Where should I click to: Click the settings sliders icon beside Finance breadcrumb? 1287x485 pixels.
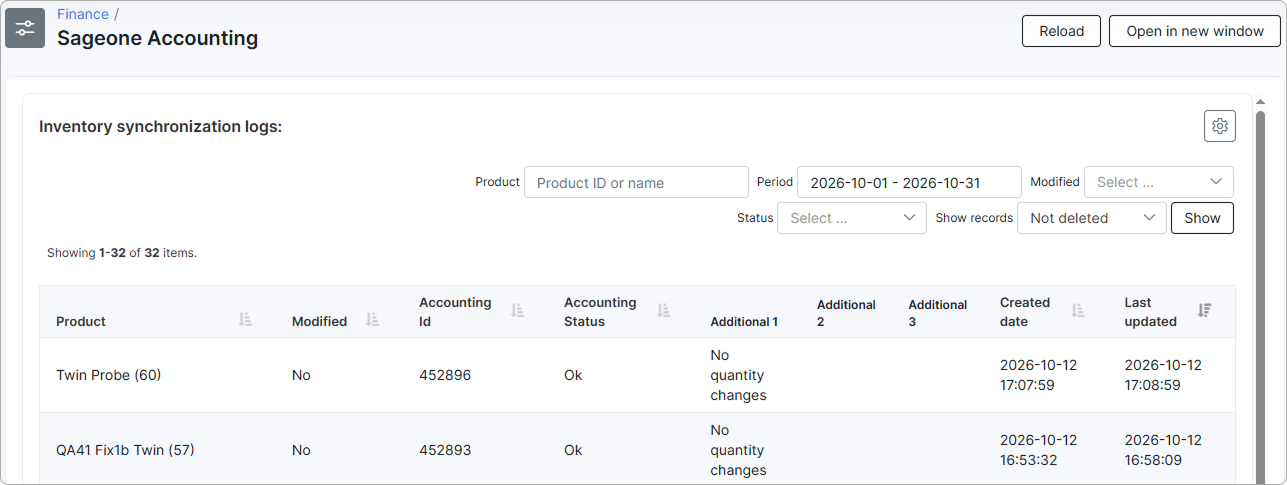point(25,28)
